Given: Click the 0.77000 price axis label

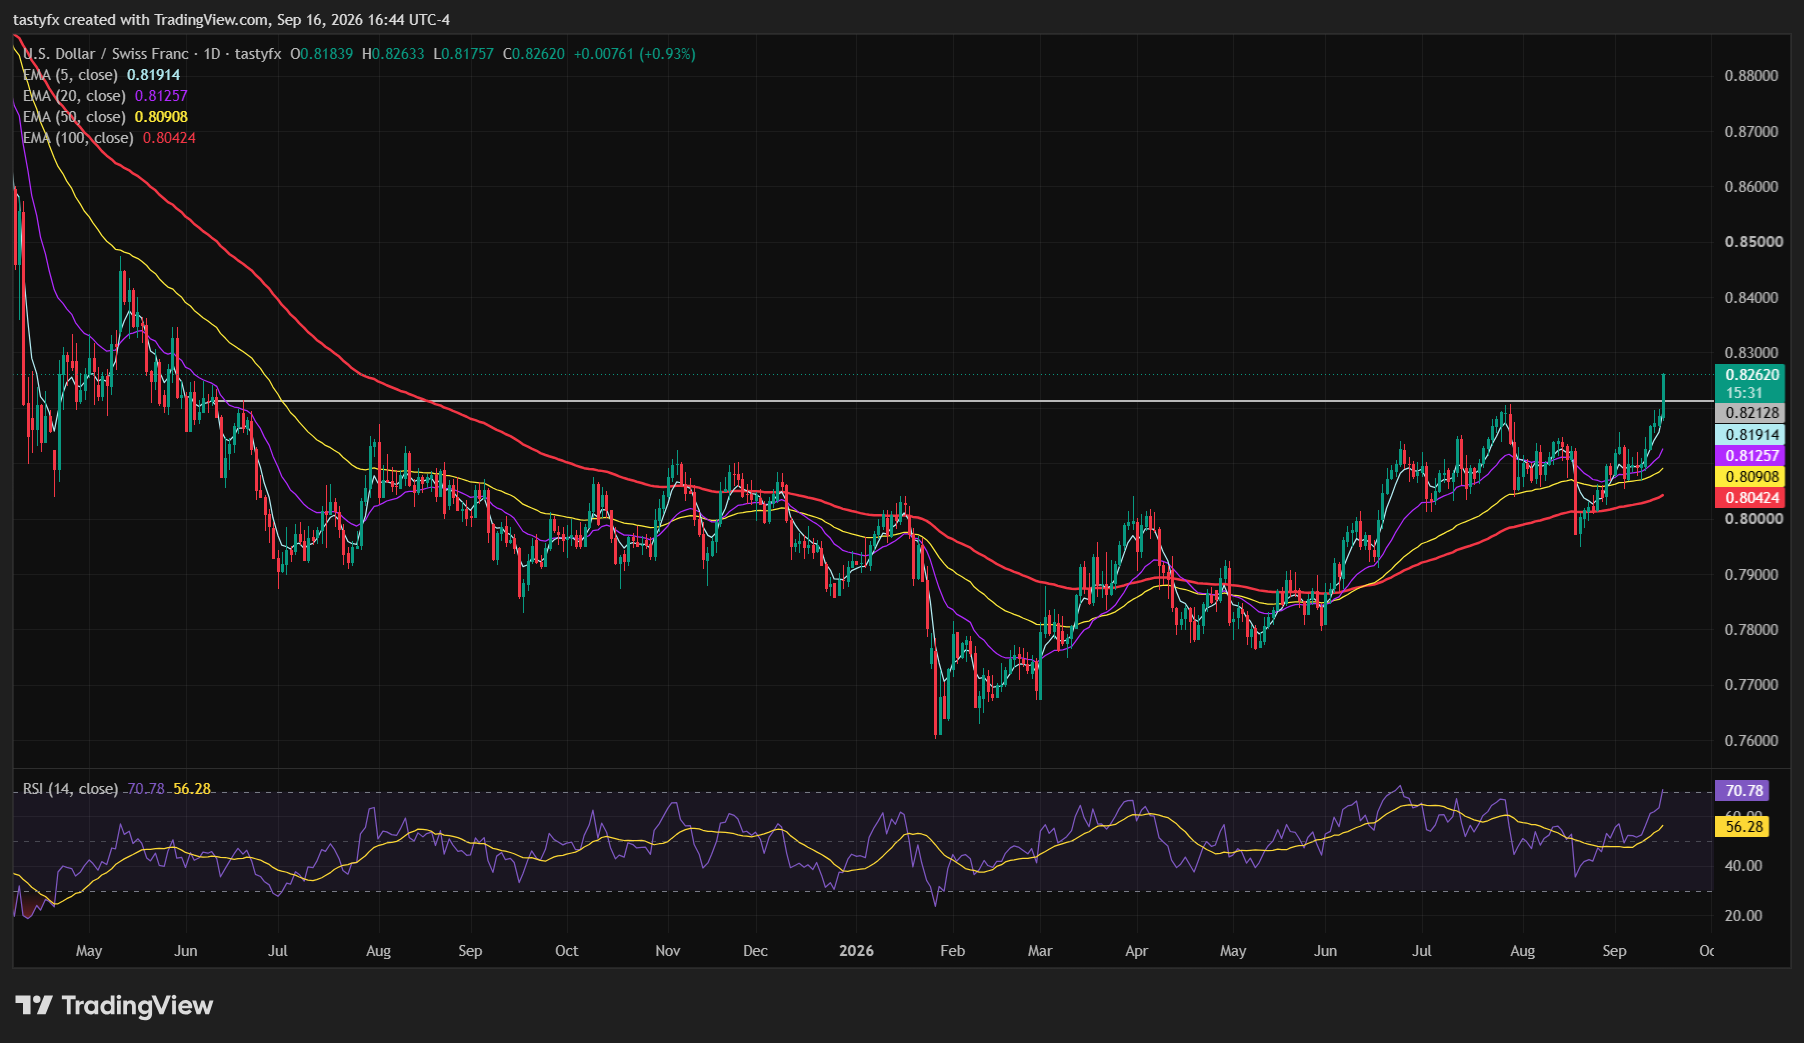Looking at the screenshot, I should coord(1752,685).
